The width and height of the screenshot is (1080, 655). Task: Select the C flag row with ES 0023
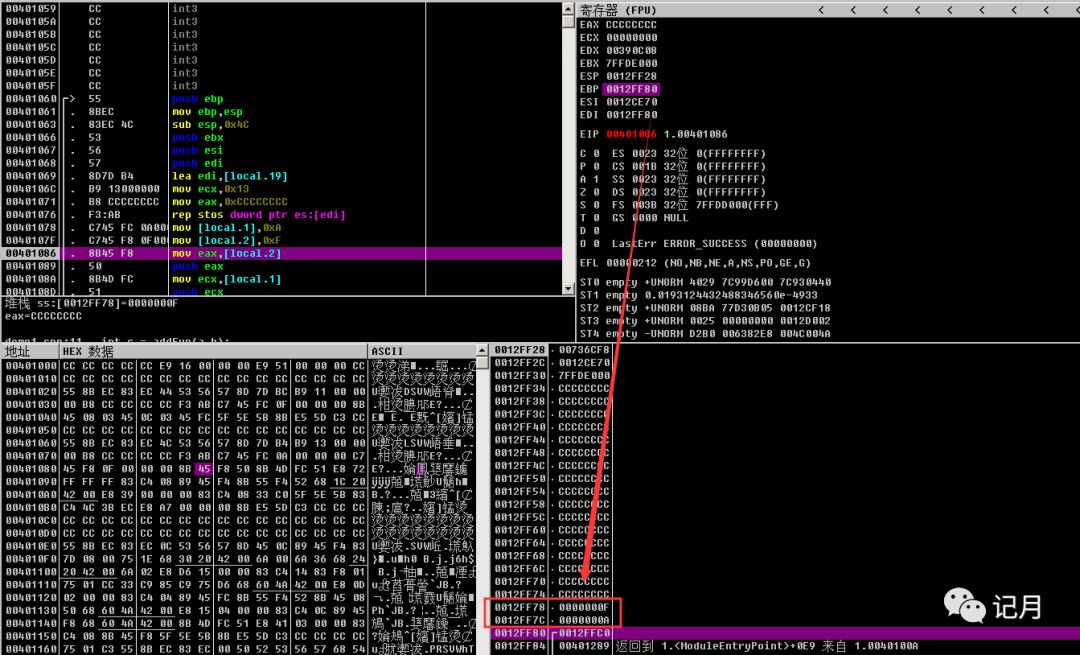click(x=672, y=154)
